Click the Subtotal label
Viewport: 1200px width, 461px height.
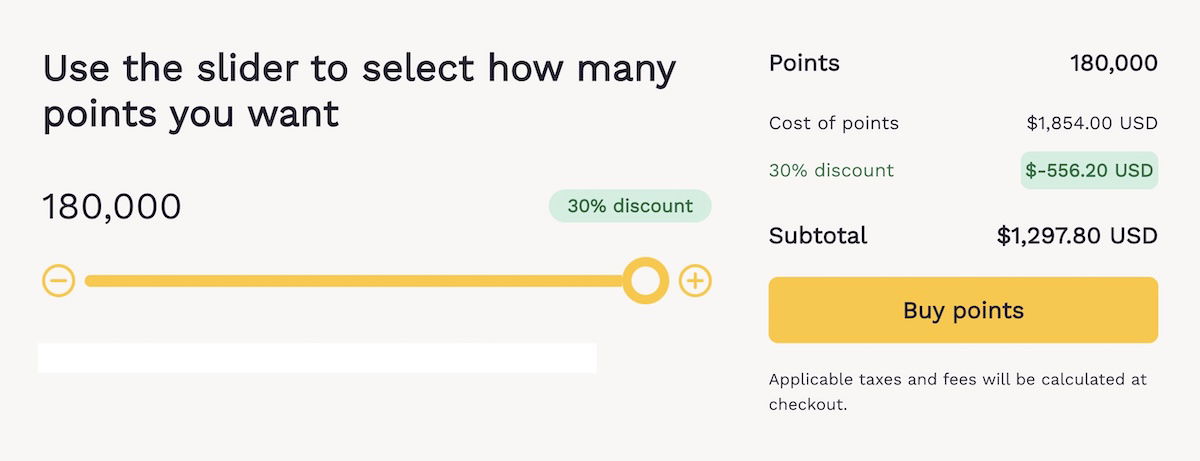click(818, 236)
